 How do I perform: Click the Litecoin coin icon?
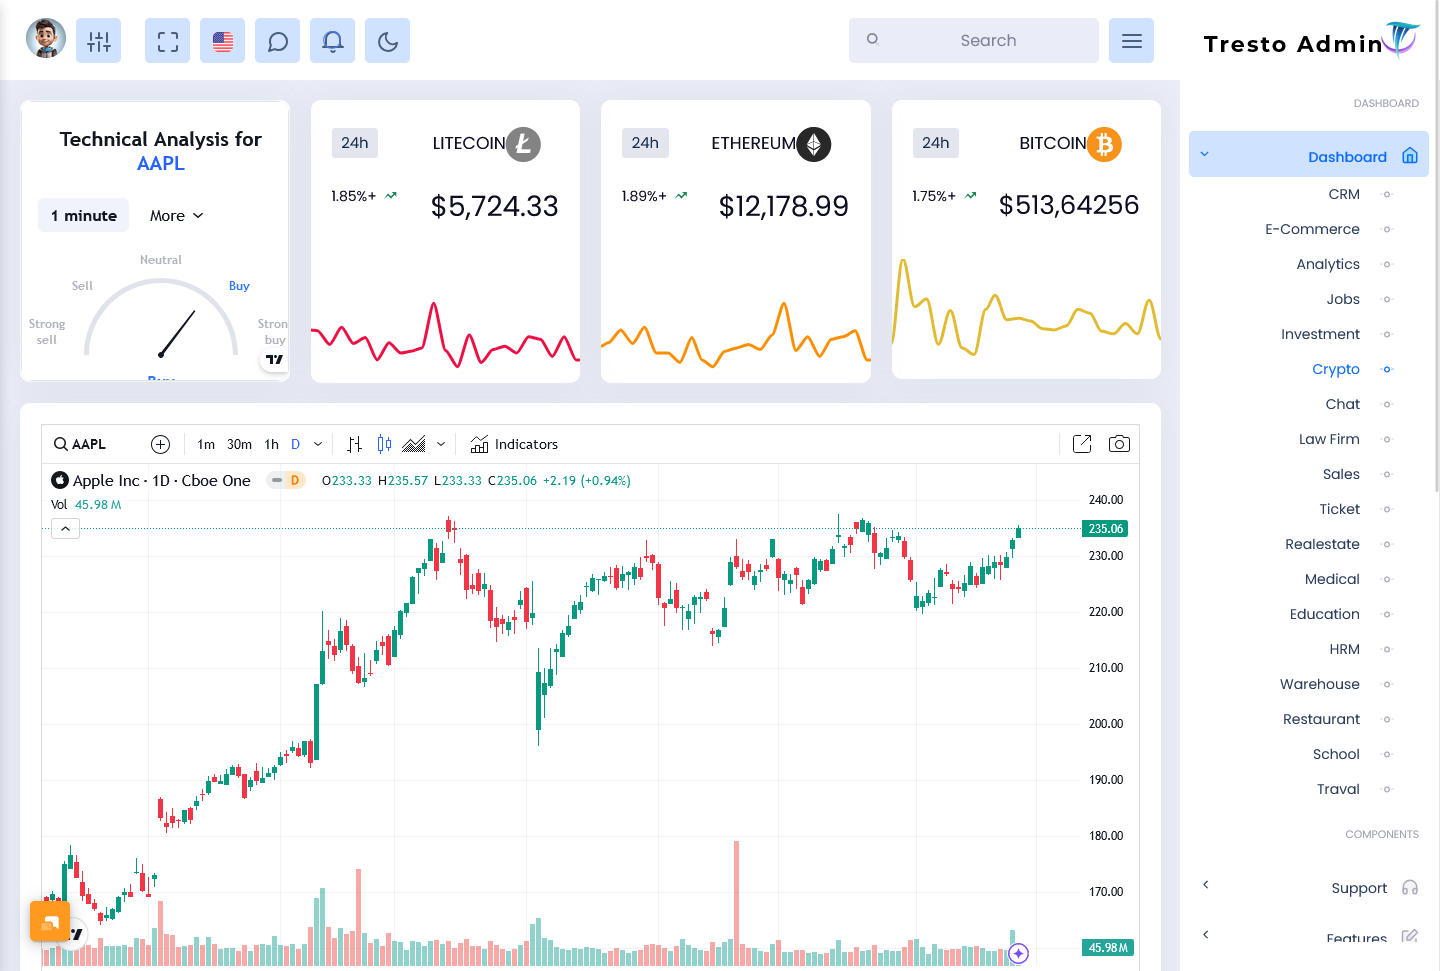[x=523, y=144]
